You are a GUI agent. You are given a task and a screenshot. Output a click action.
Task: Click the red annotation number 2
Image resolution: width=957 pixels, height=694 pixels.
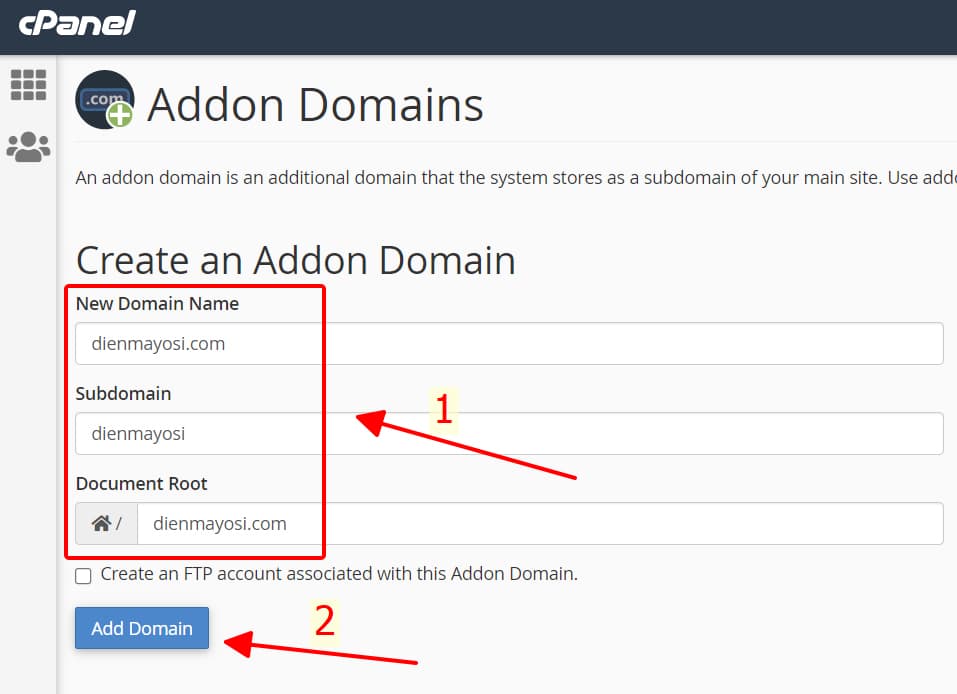[x=325, y=621]
